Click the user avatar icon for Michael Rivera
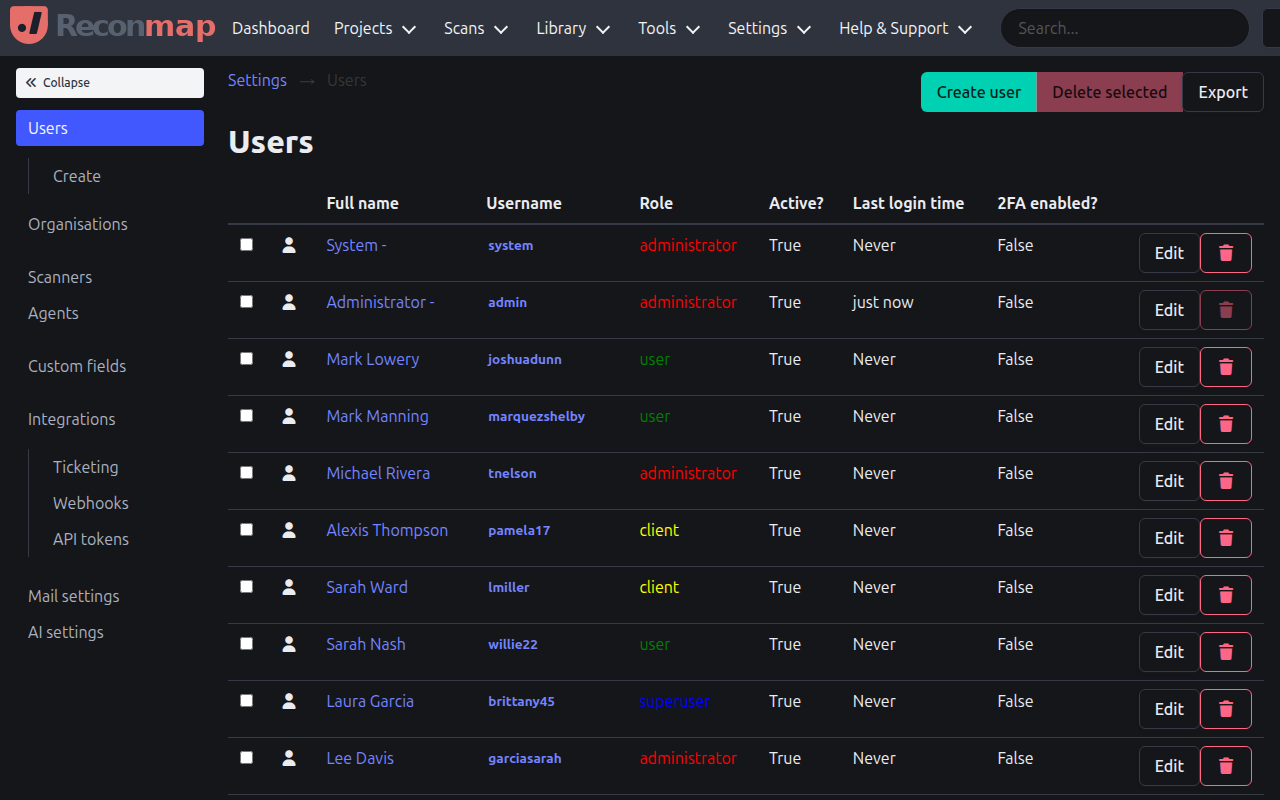Image resolution: width=1280 pixels, height=800 pixels. point(289,473)
